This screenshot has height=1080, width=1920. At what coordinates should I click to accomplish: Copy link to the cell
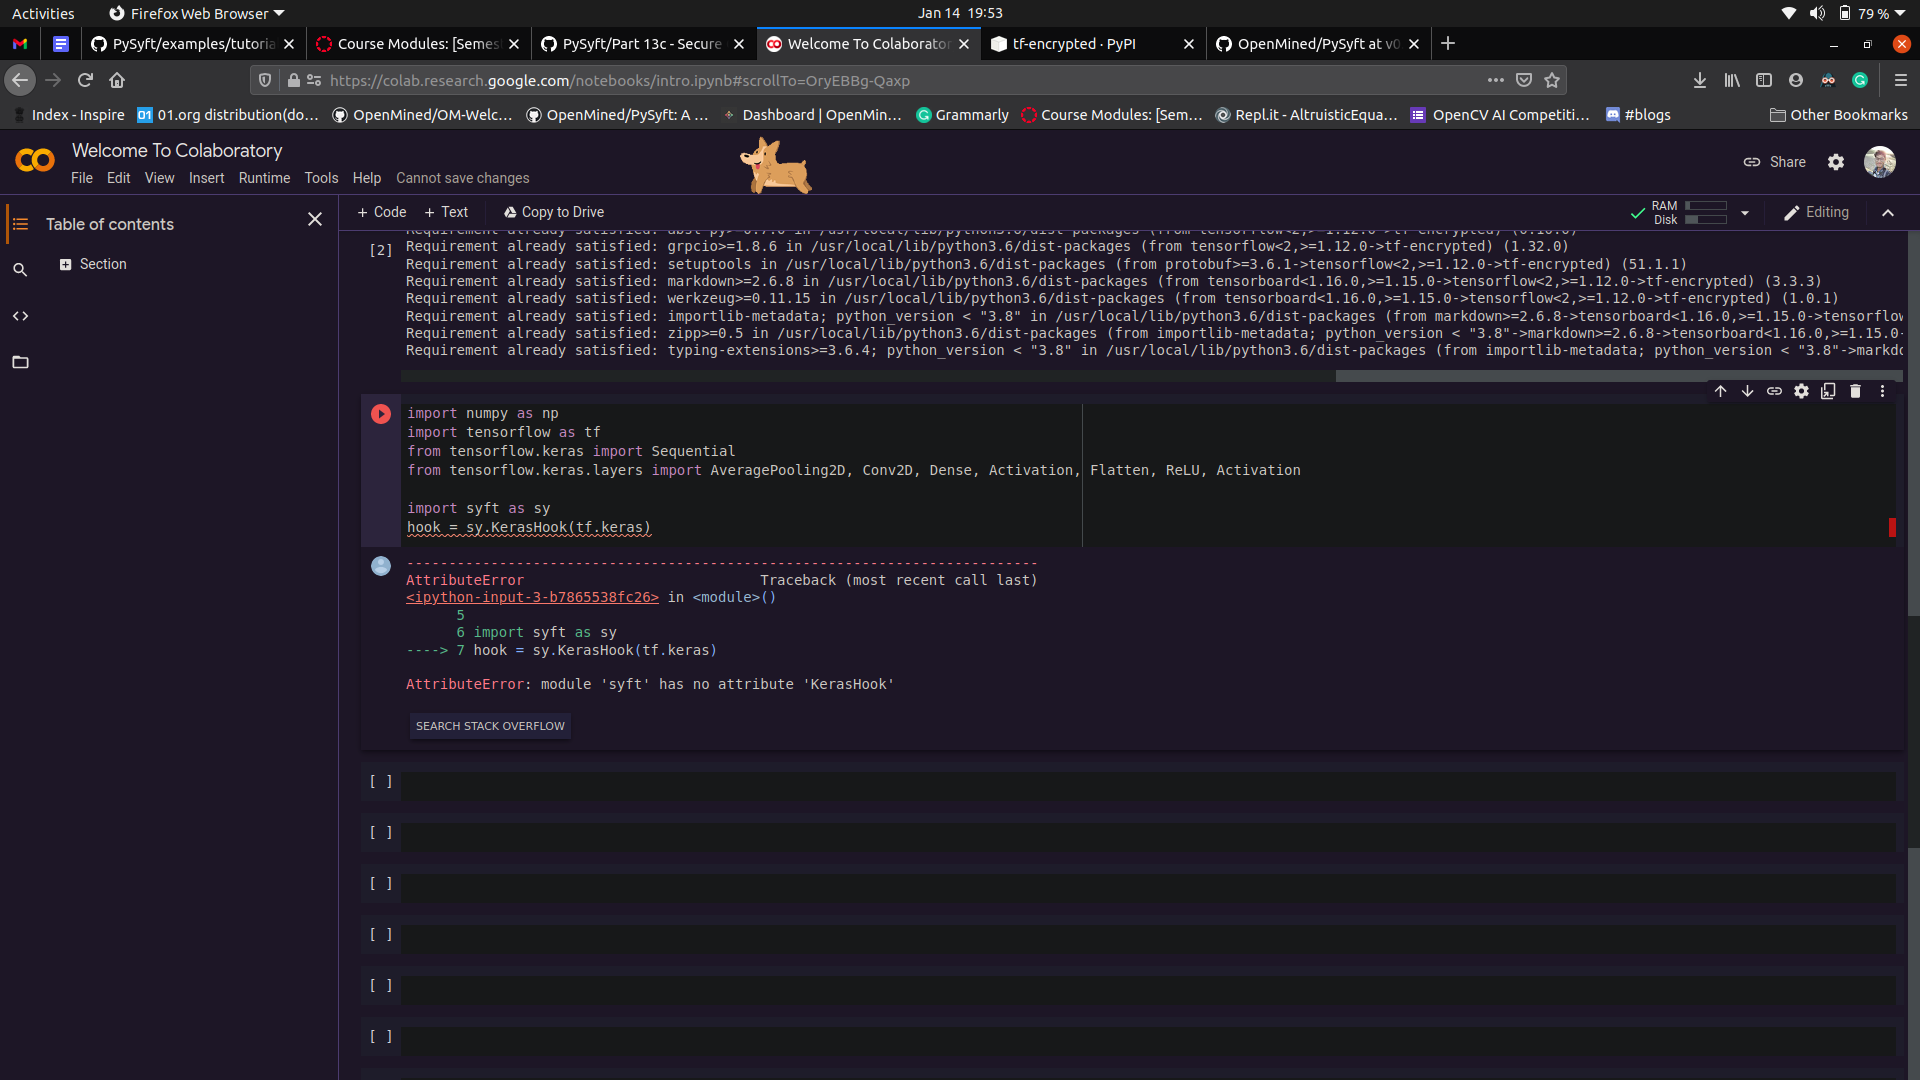click(x=1774, y=391)
